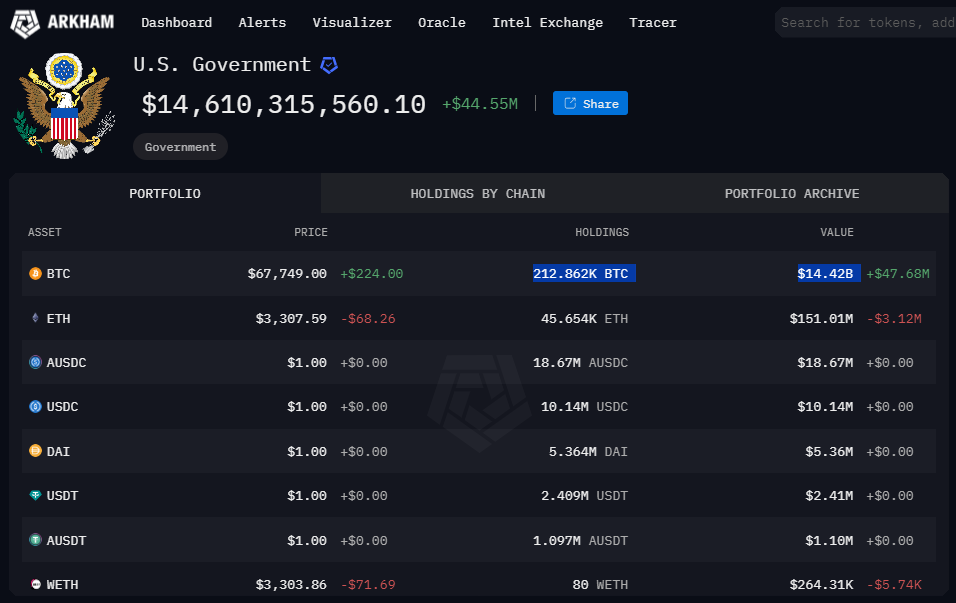This screenshot has width=956, height=603.
Task: Click the AUSDT token icon
Action: pos(35,540)
